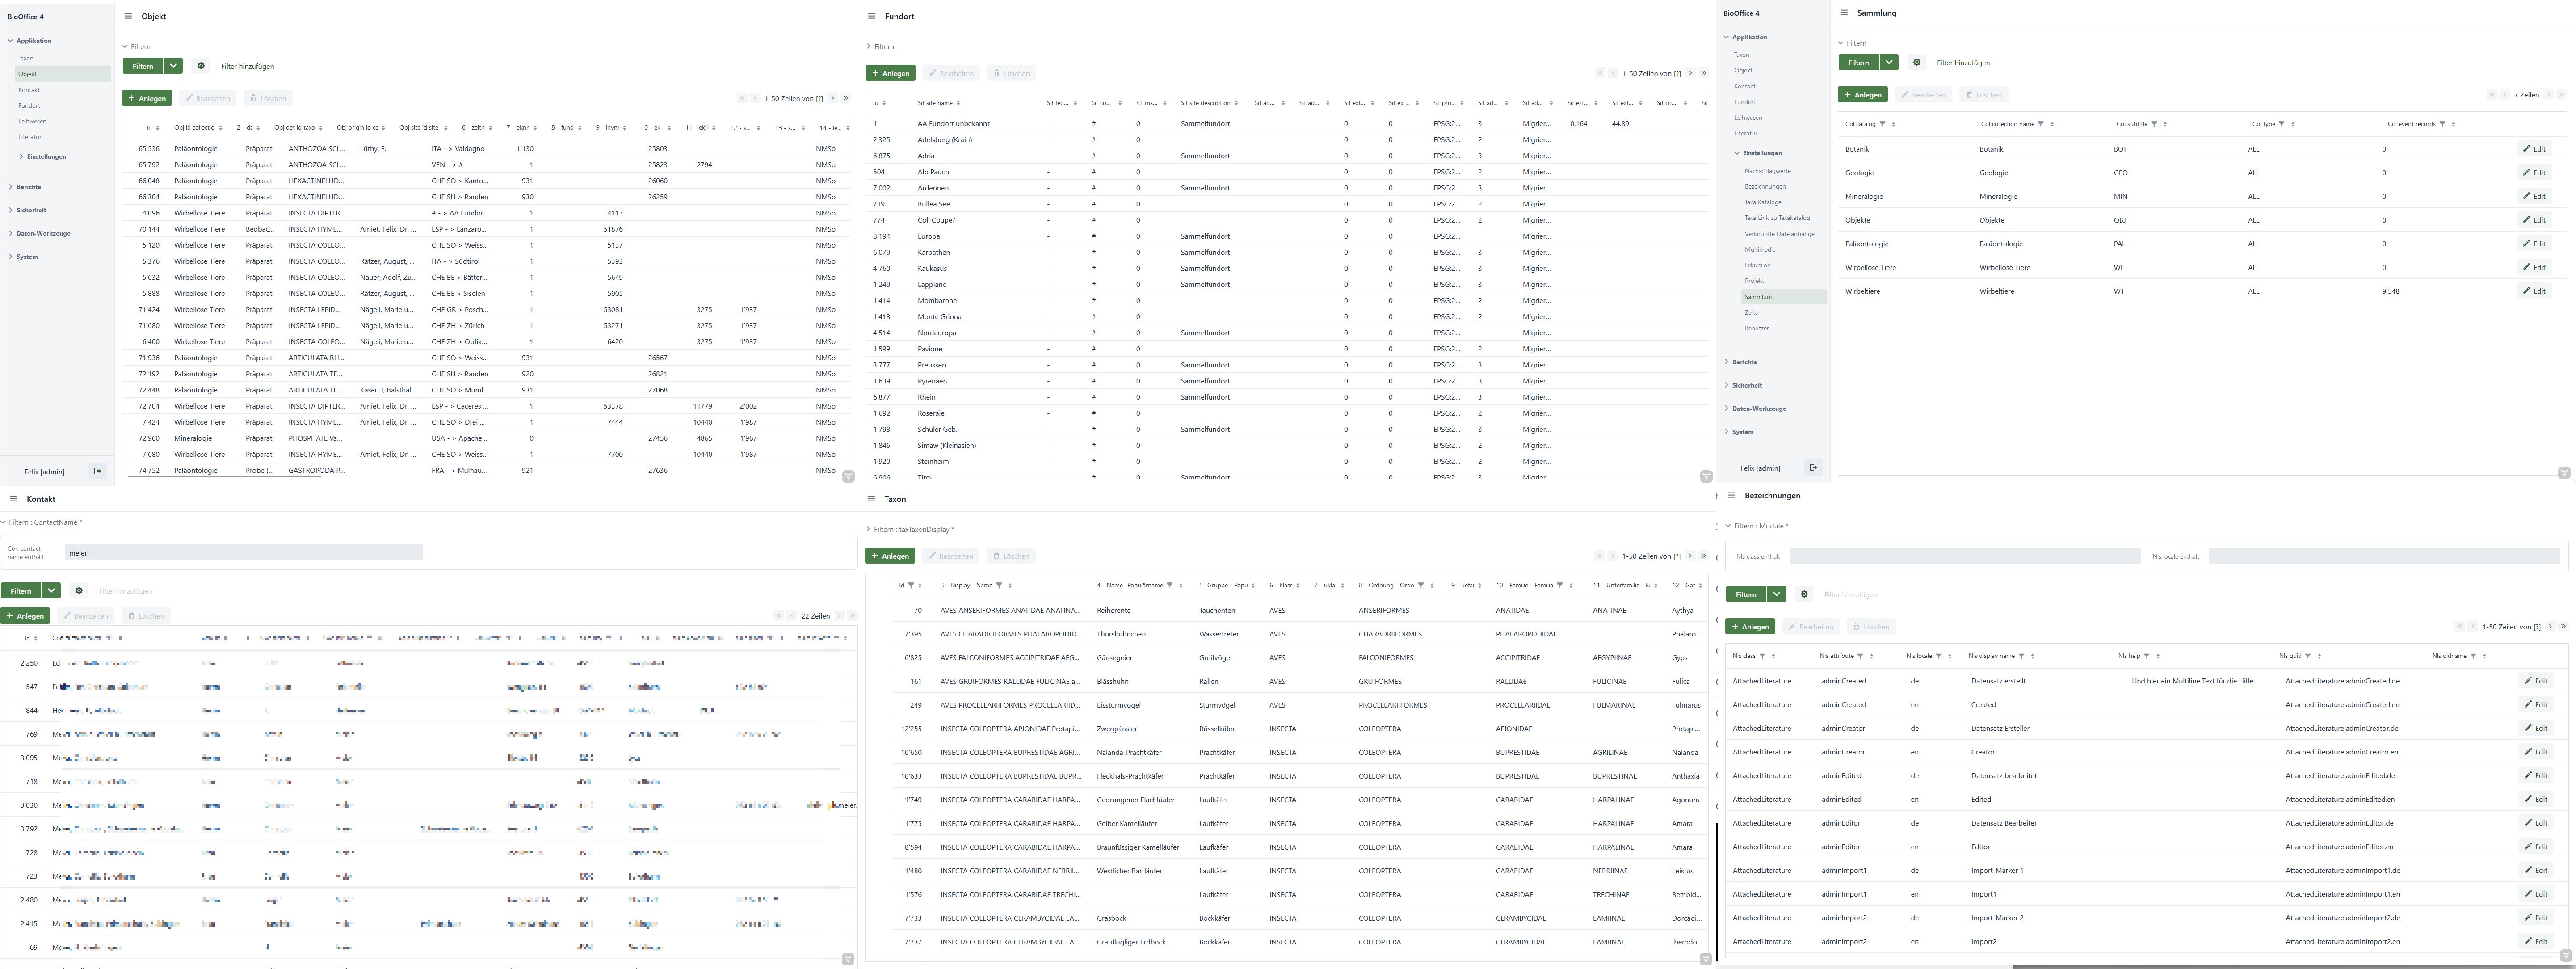Jump to last page in Taxon pagination
The image size is (2576, 969).
pyautogui.click(x=1703, y=556)
